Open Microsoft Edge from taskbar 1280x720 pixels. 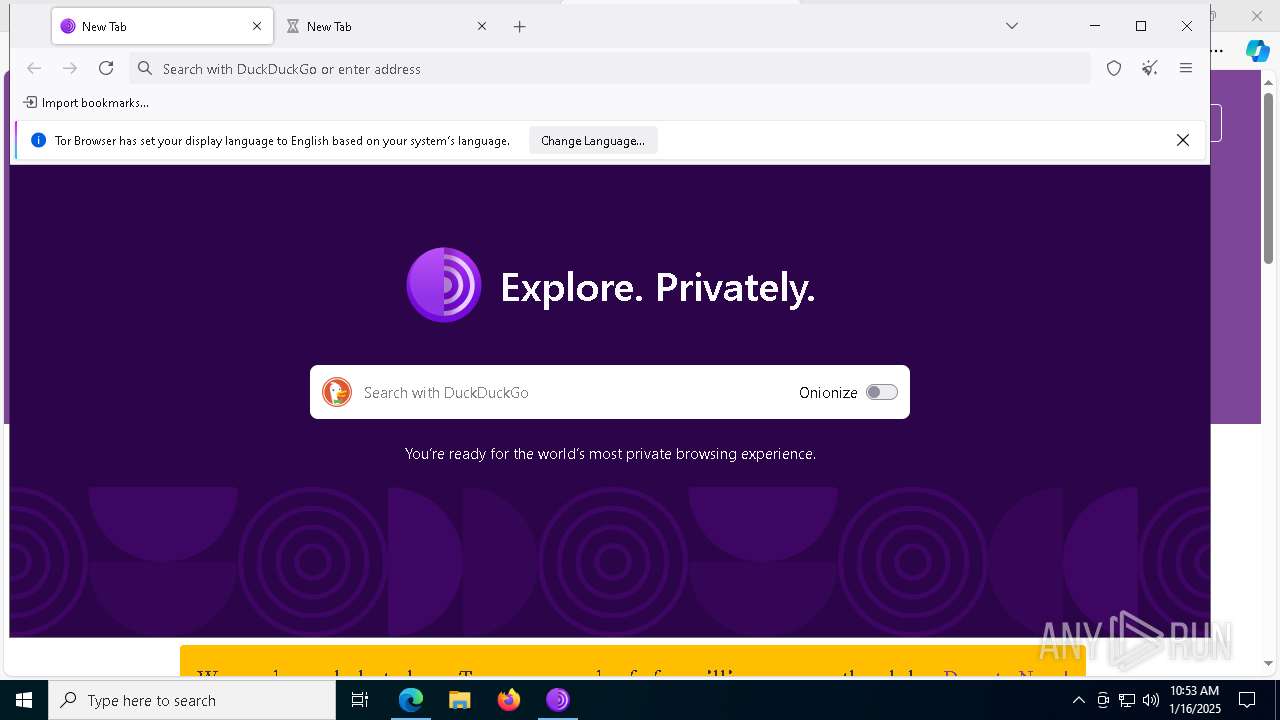(411, 700)
